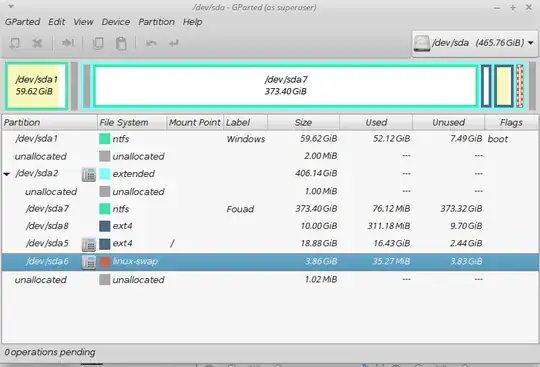
Task: Click the 373.32 GiB unused value
Action: 461,209
